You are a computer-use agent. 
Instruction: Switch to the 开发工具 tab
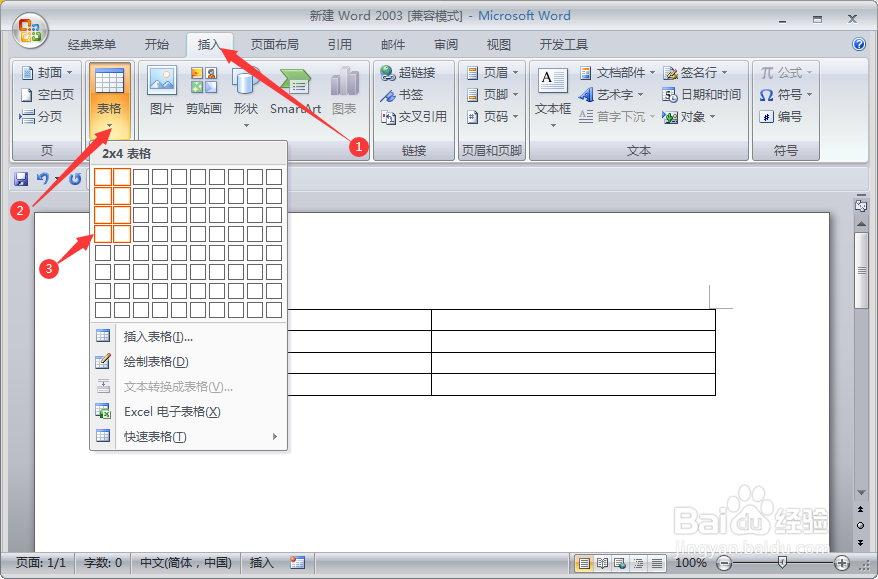[x=564, y=45]
